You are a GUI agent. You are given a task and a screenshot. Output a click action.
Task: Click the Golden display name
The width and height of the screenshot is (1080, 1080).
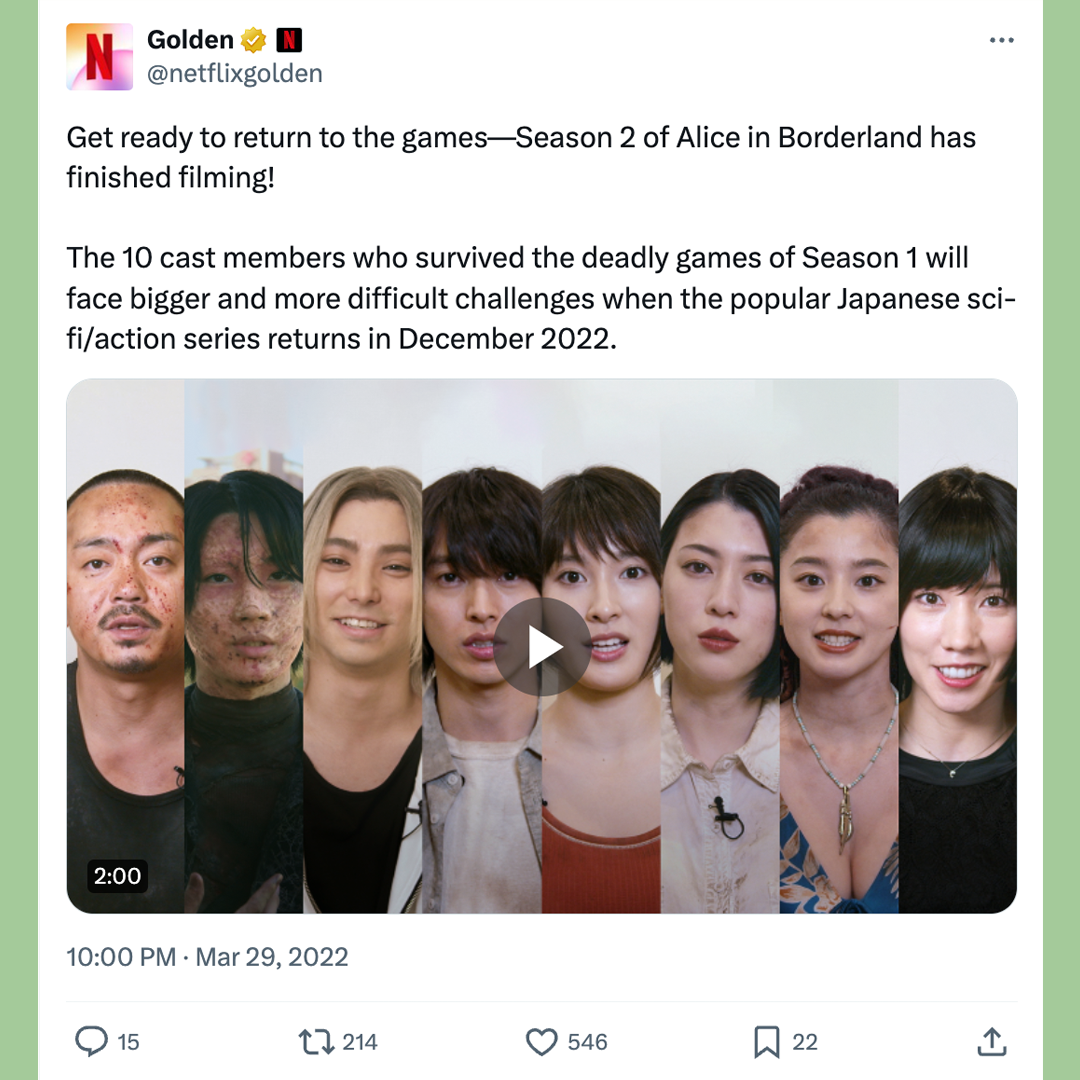pos(190,40)
